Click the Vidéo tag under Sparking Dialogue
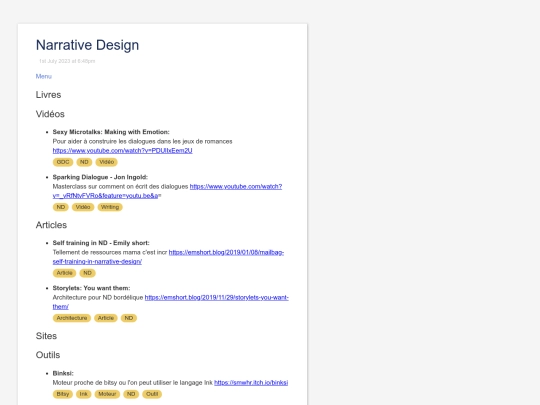Screen dimensions: 540x405 (83, 207)
